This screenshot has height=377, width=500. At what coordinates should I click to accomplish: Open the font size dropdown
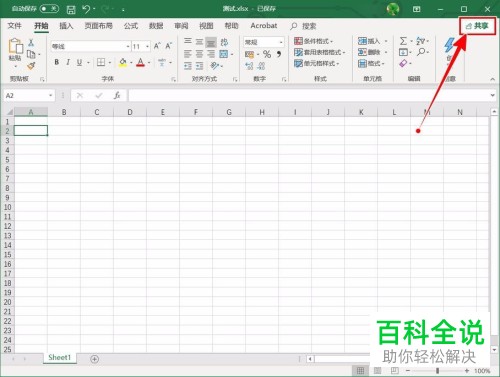tap(147, 46)
